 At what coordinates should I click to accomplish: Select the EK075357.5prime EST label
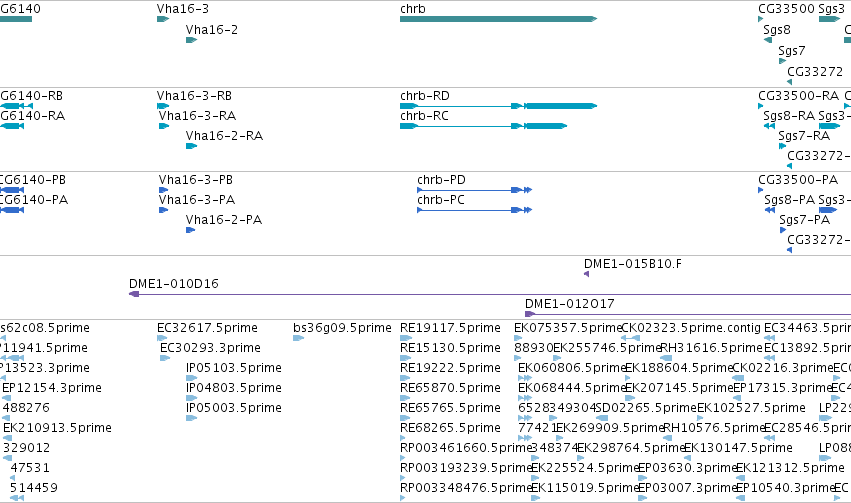[x=568, y=328]
